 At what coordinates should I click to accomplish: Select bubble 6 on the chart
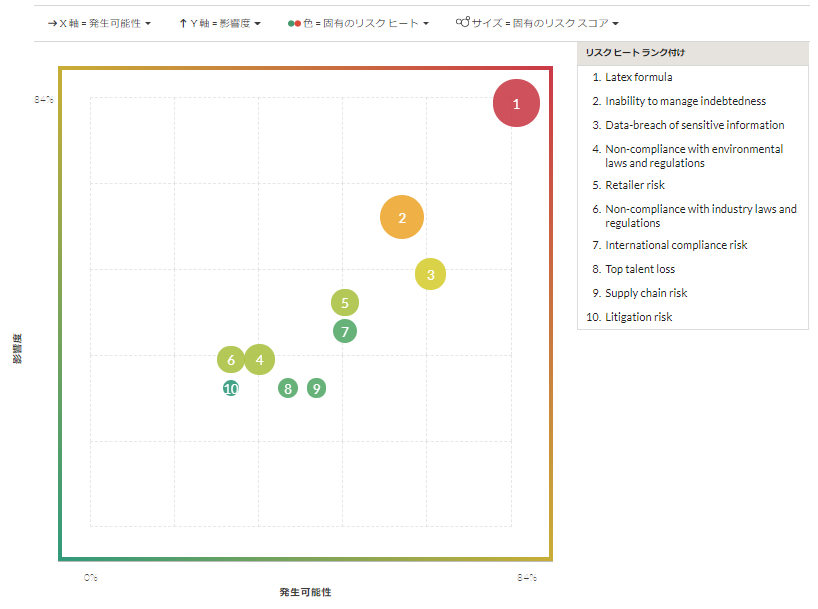tap(231, 360)
